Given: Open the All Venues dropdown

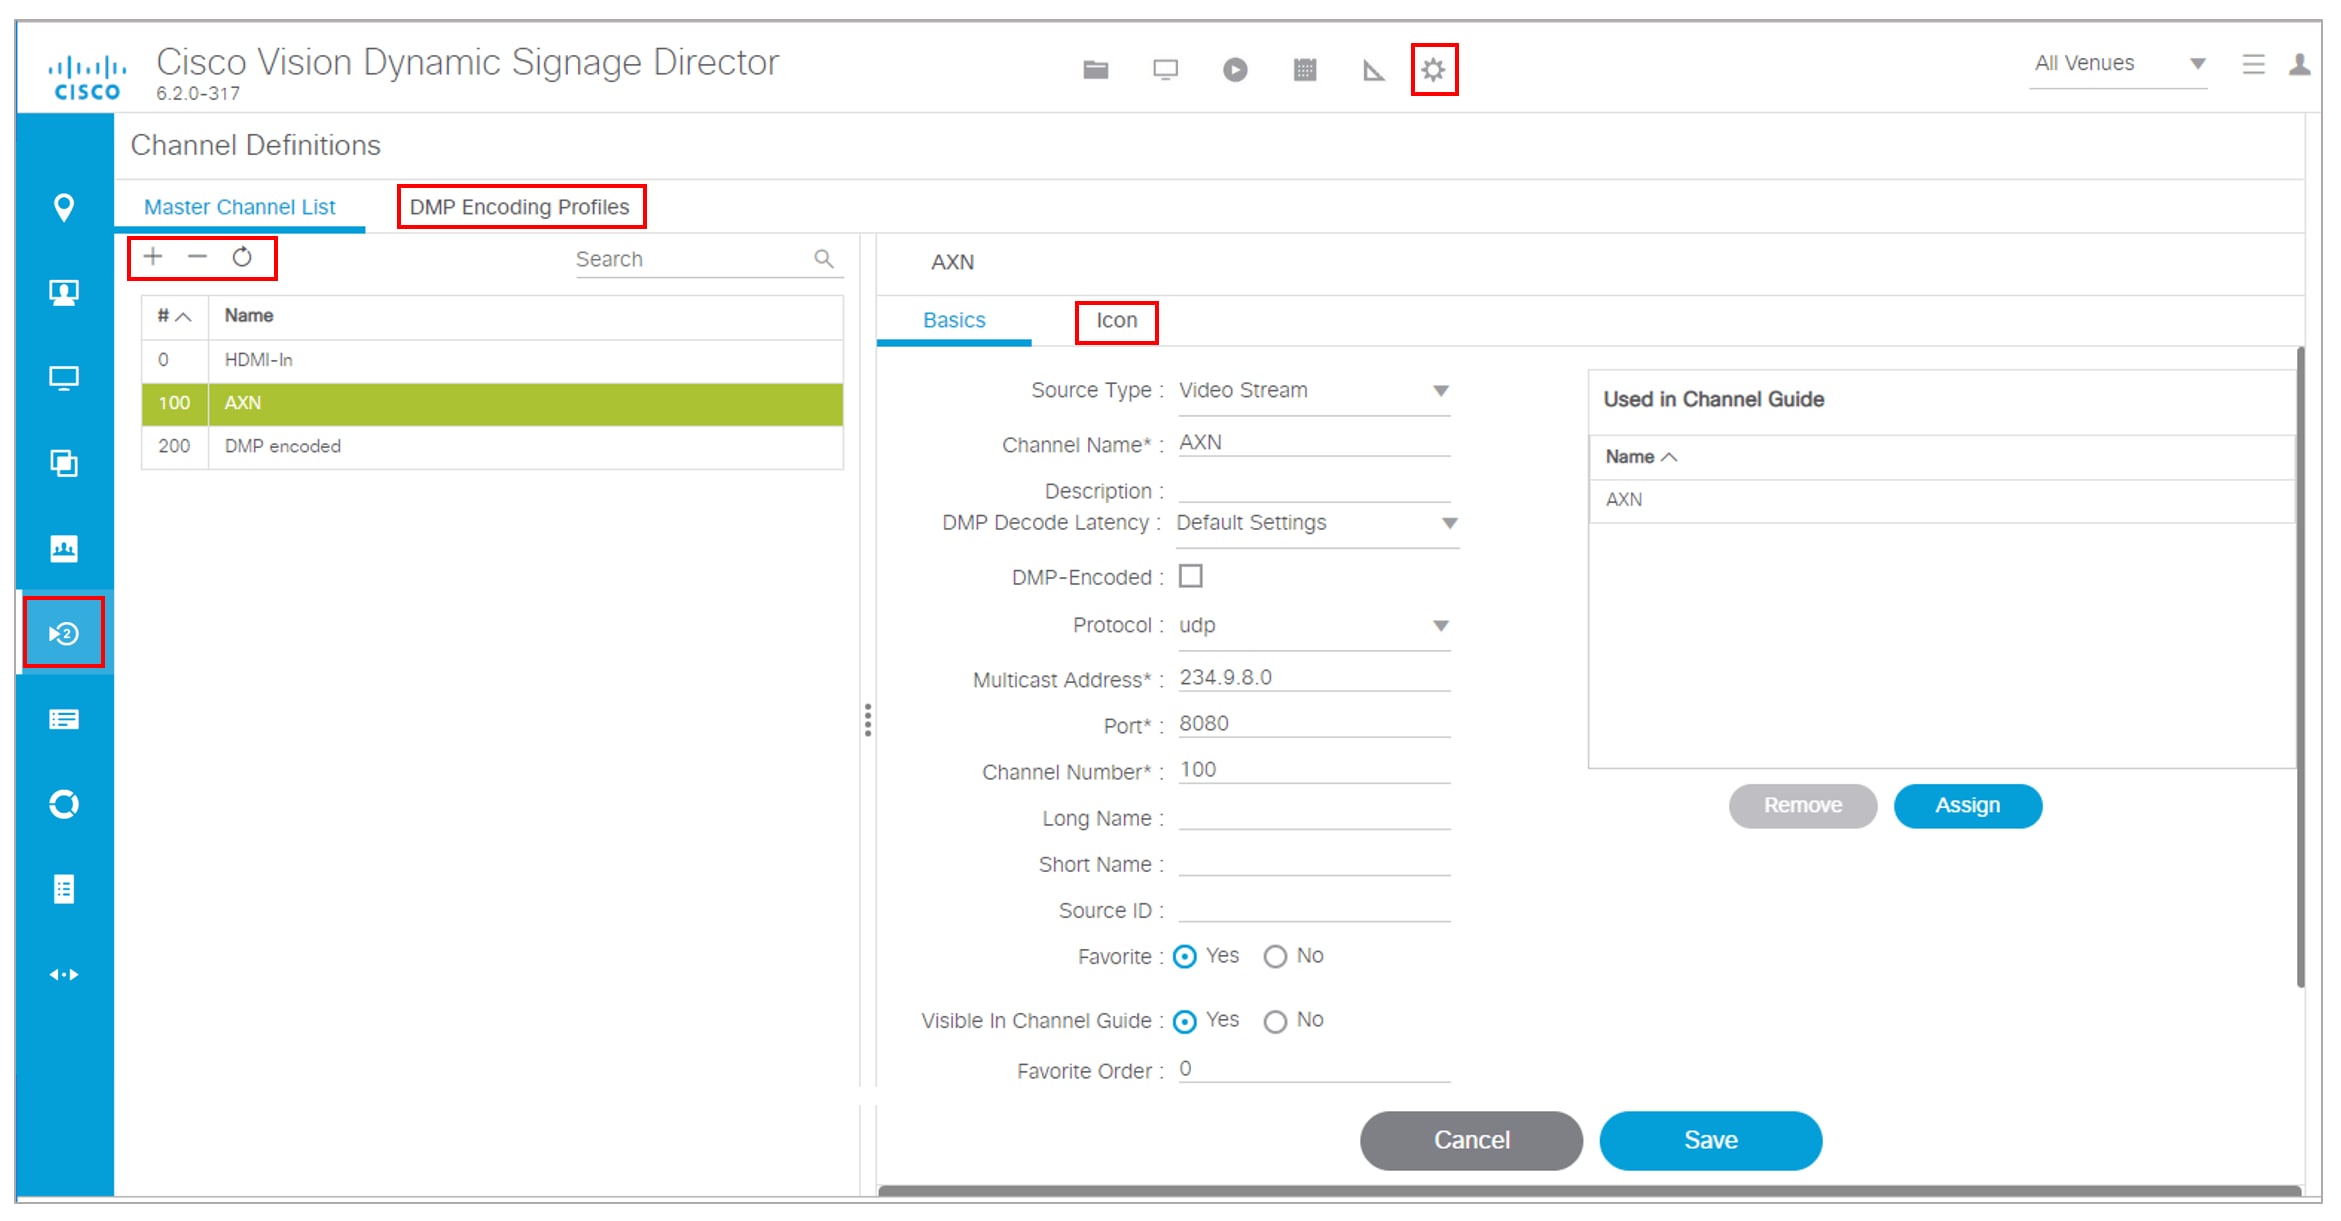Looking at the screenshot, I should [x=2119, y=64].
